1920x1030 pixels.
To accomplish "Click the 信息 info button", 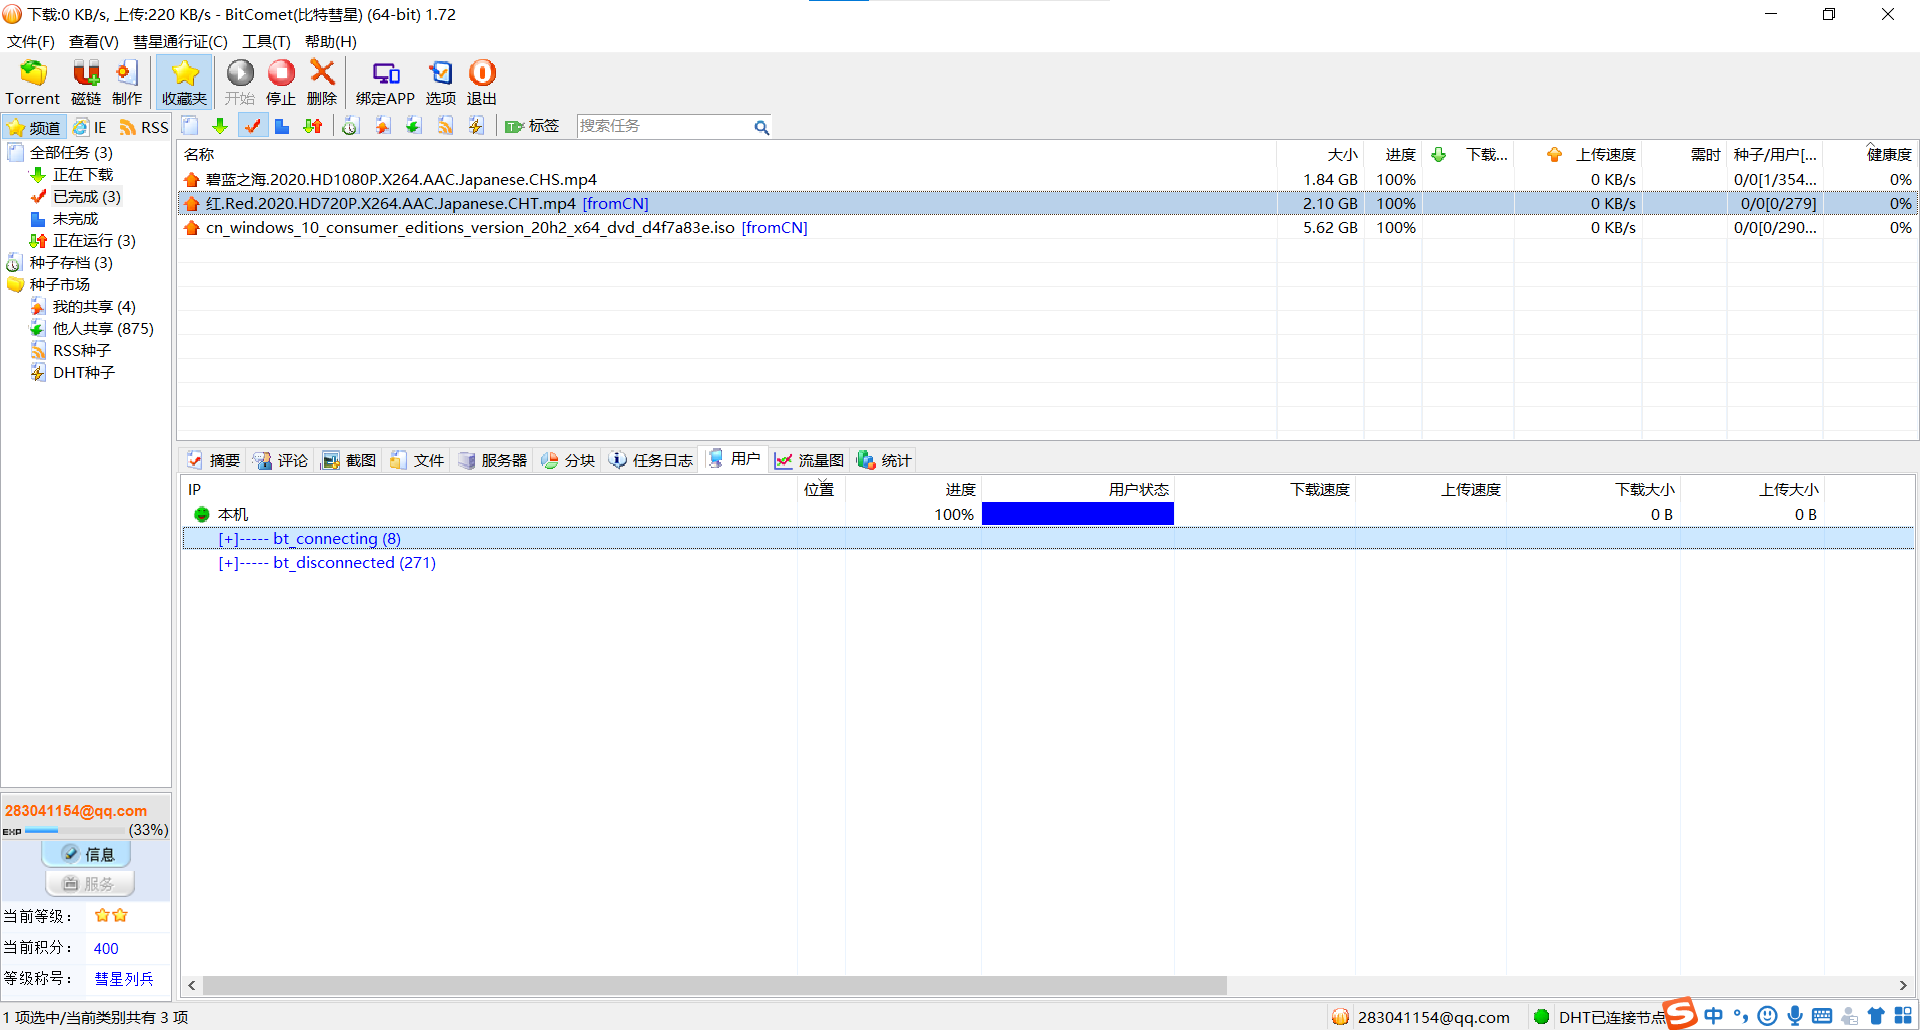I will (x=86, y=854).
